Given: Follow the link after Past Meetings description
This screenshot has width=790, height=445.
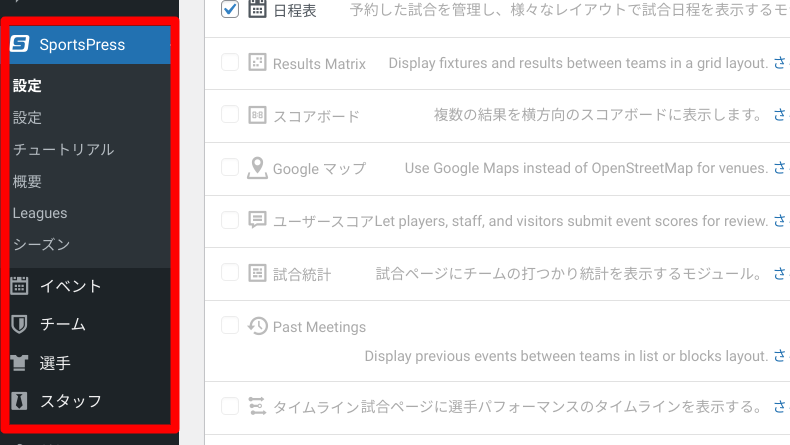Looking at the screenshot, I should point(782,356).
